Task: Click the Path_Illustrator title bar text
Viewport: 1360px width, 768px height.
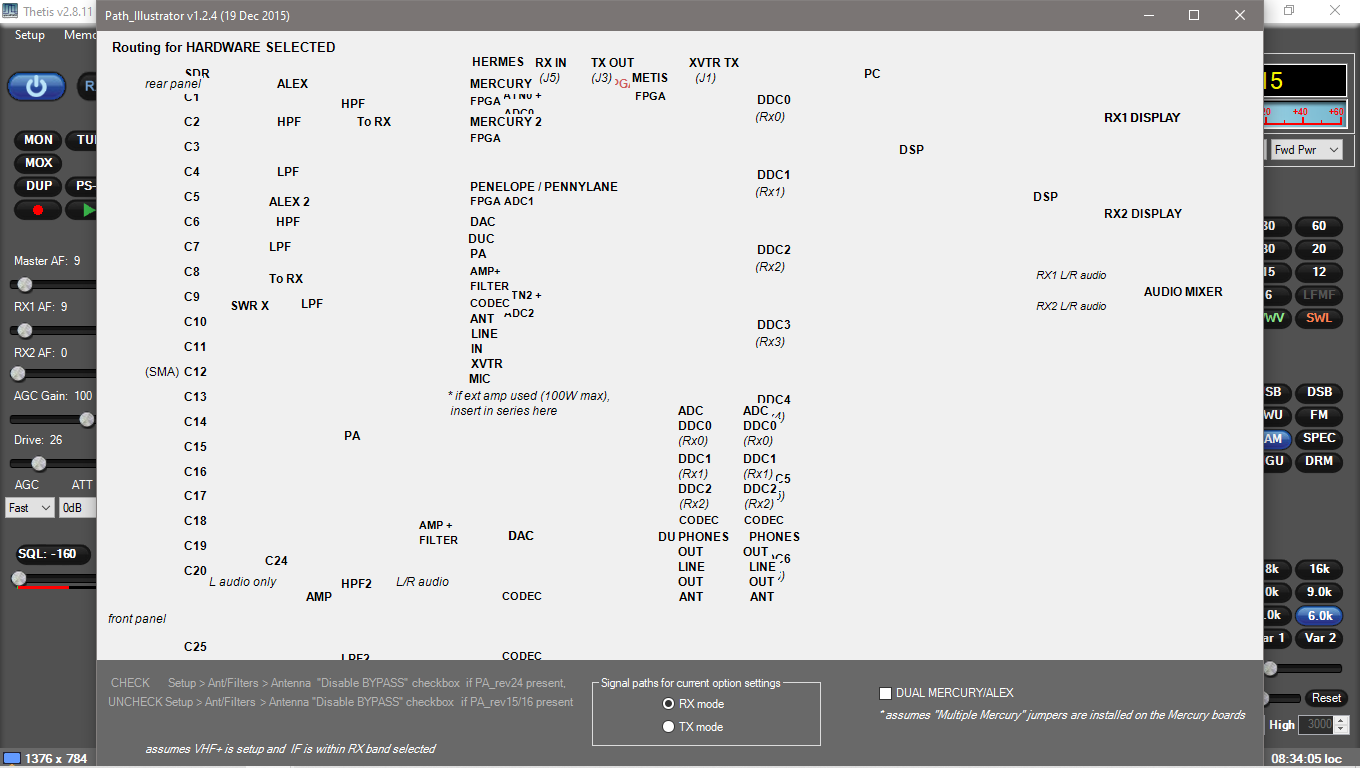Action: 198,16
